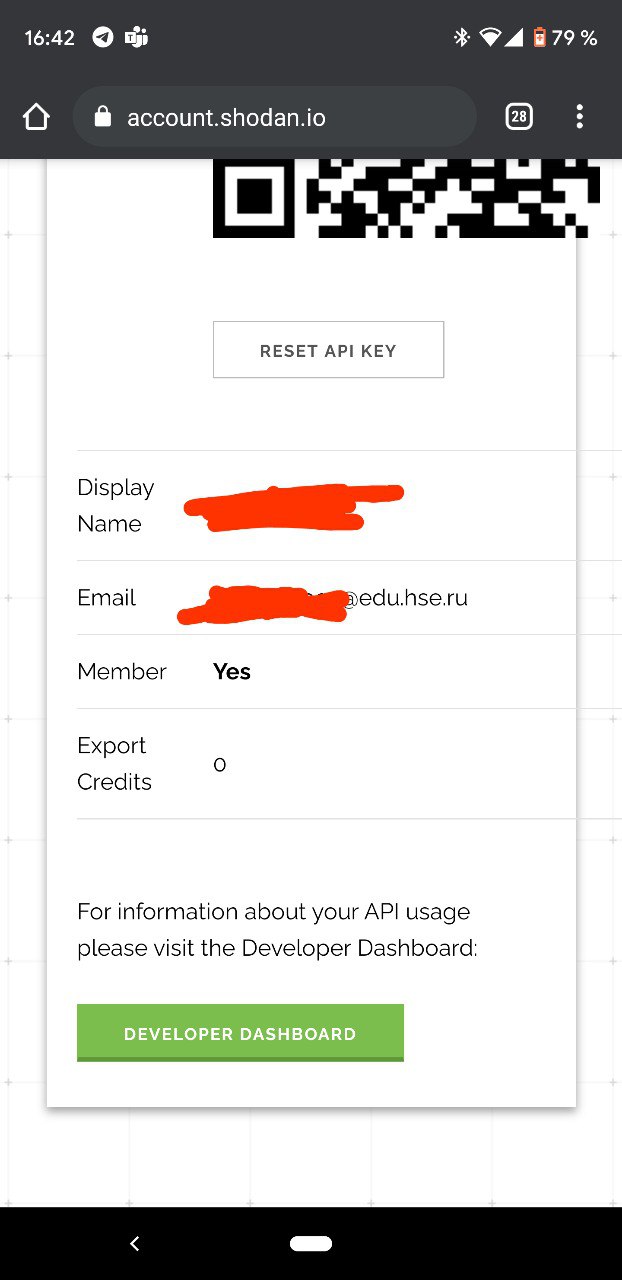This screenshot has width=622, height=1280.
Task: Select the export credits value '0'
Action: click(220, 765)
